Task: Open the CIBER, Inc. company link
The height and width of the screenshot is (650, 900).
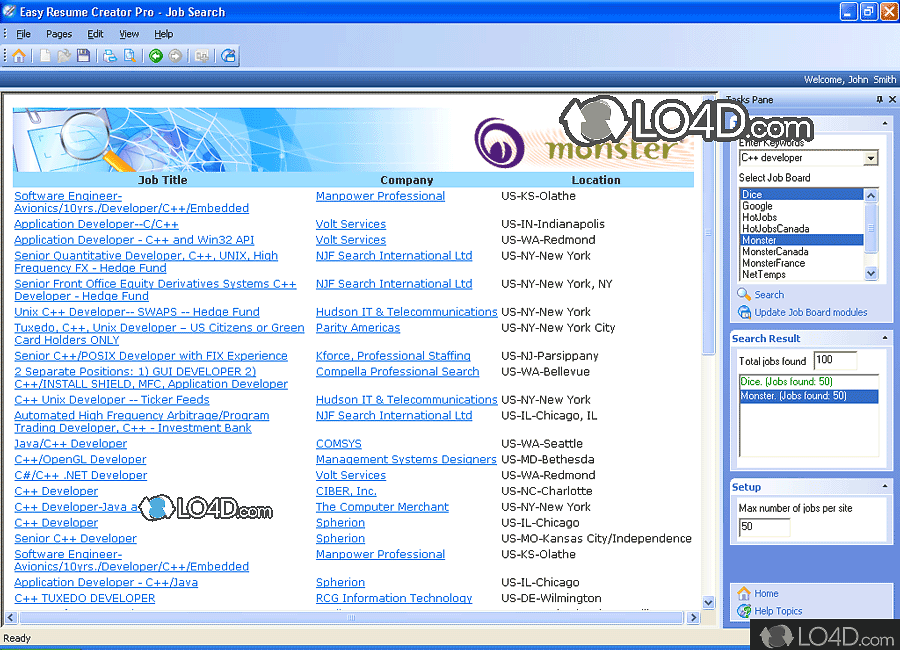Action: pos(346,491)
